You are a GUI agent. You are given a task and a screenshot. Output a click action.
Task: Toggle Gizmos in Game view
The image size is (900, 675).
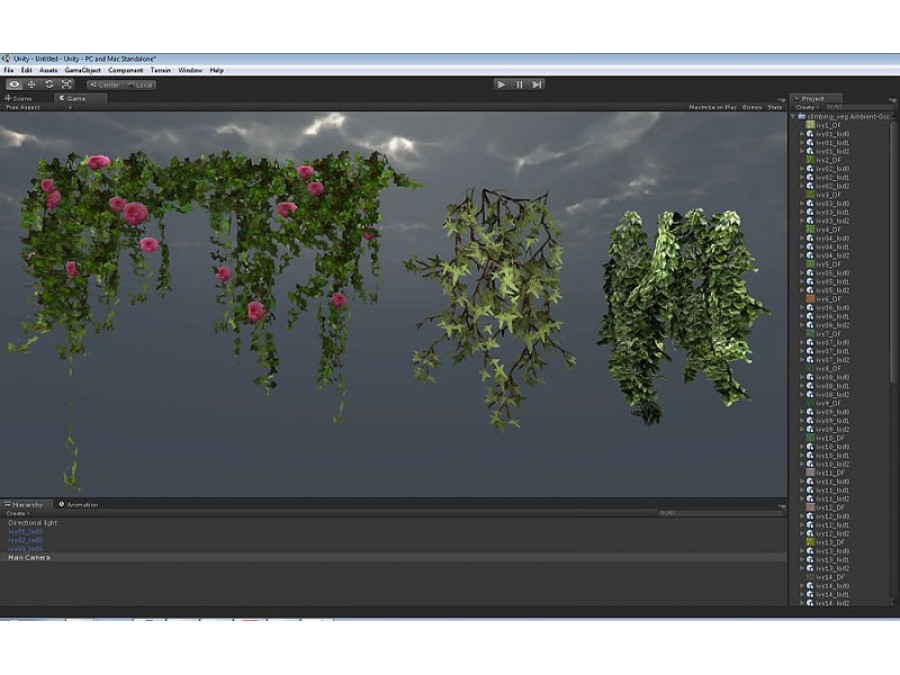(752, 107)
